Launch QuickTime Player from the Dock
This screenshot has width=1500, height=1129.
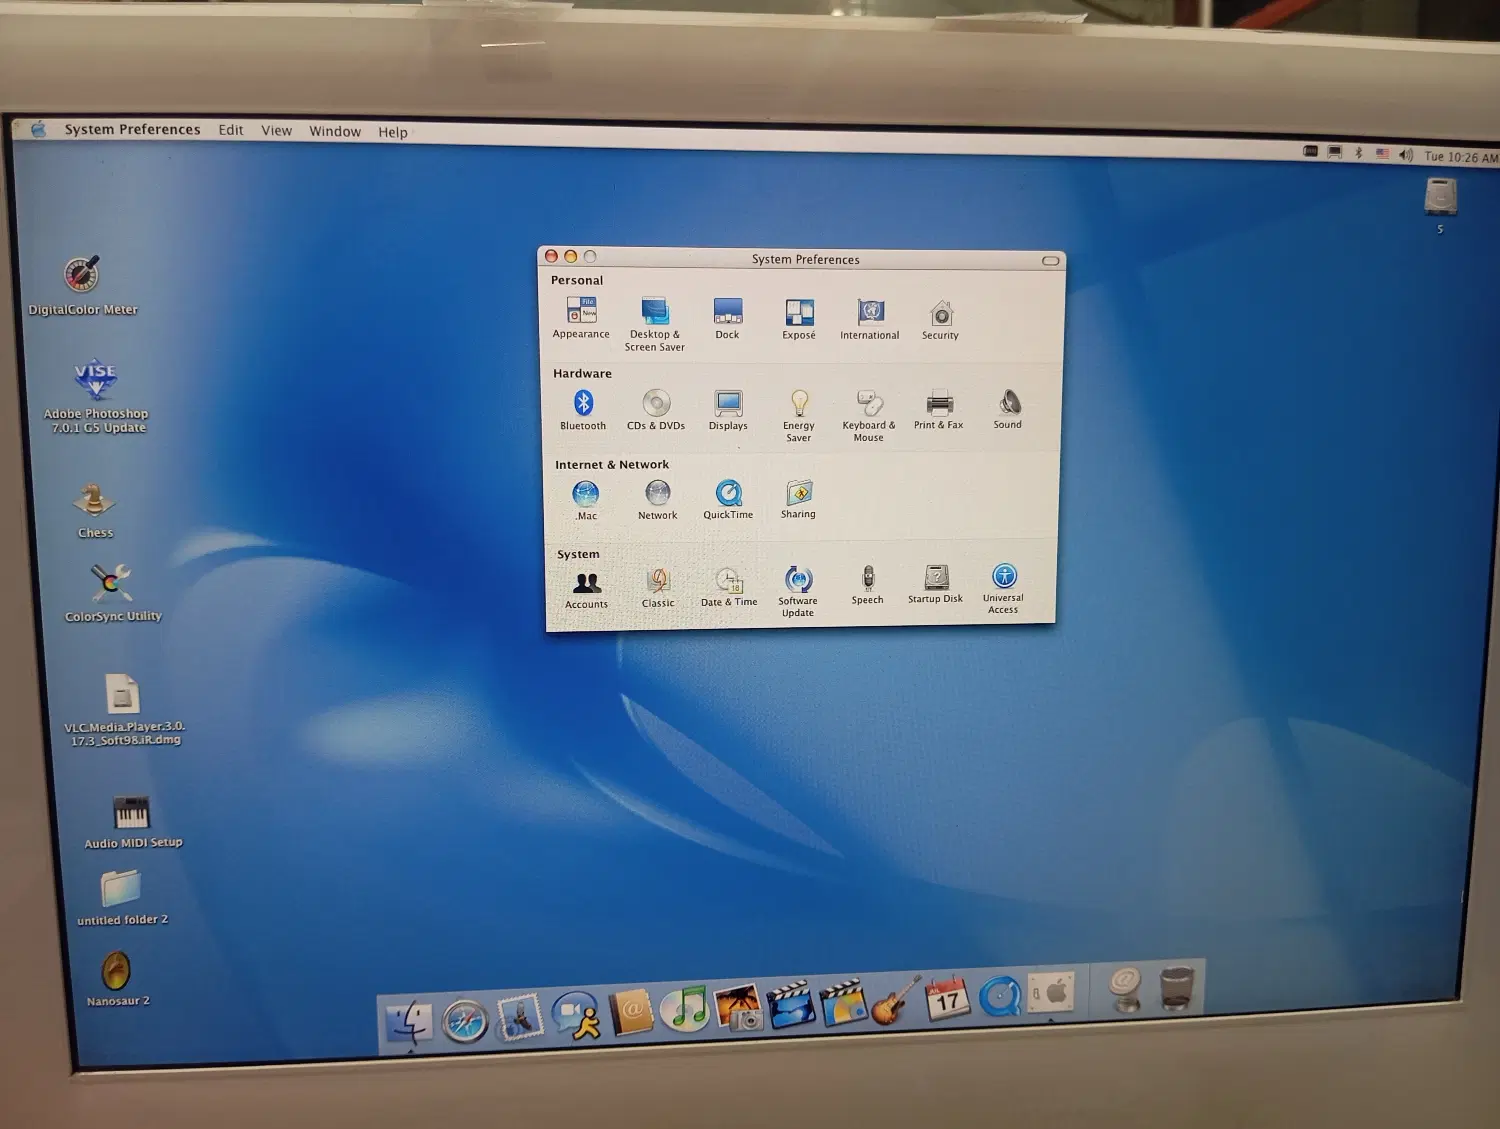1000,995
